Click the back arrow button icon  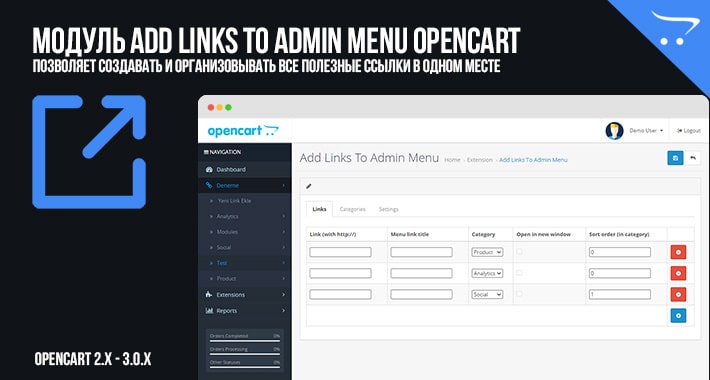point(692,158)
